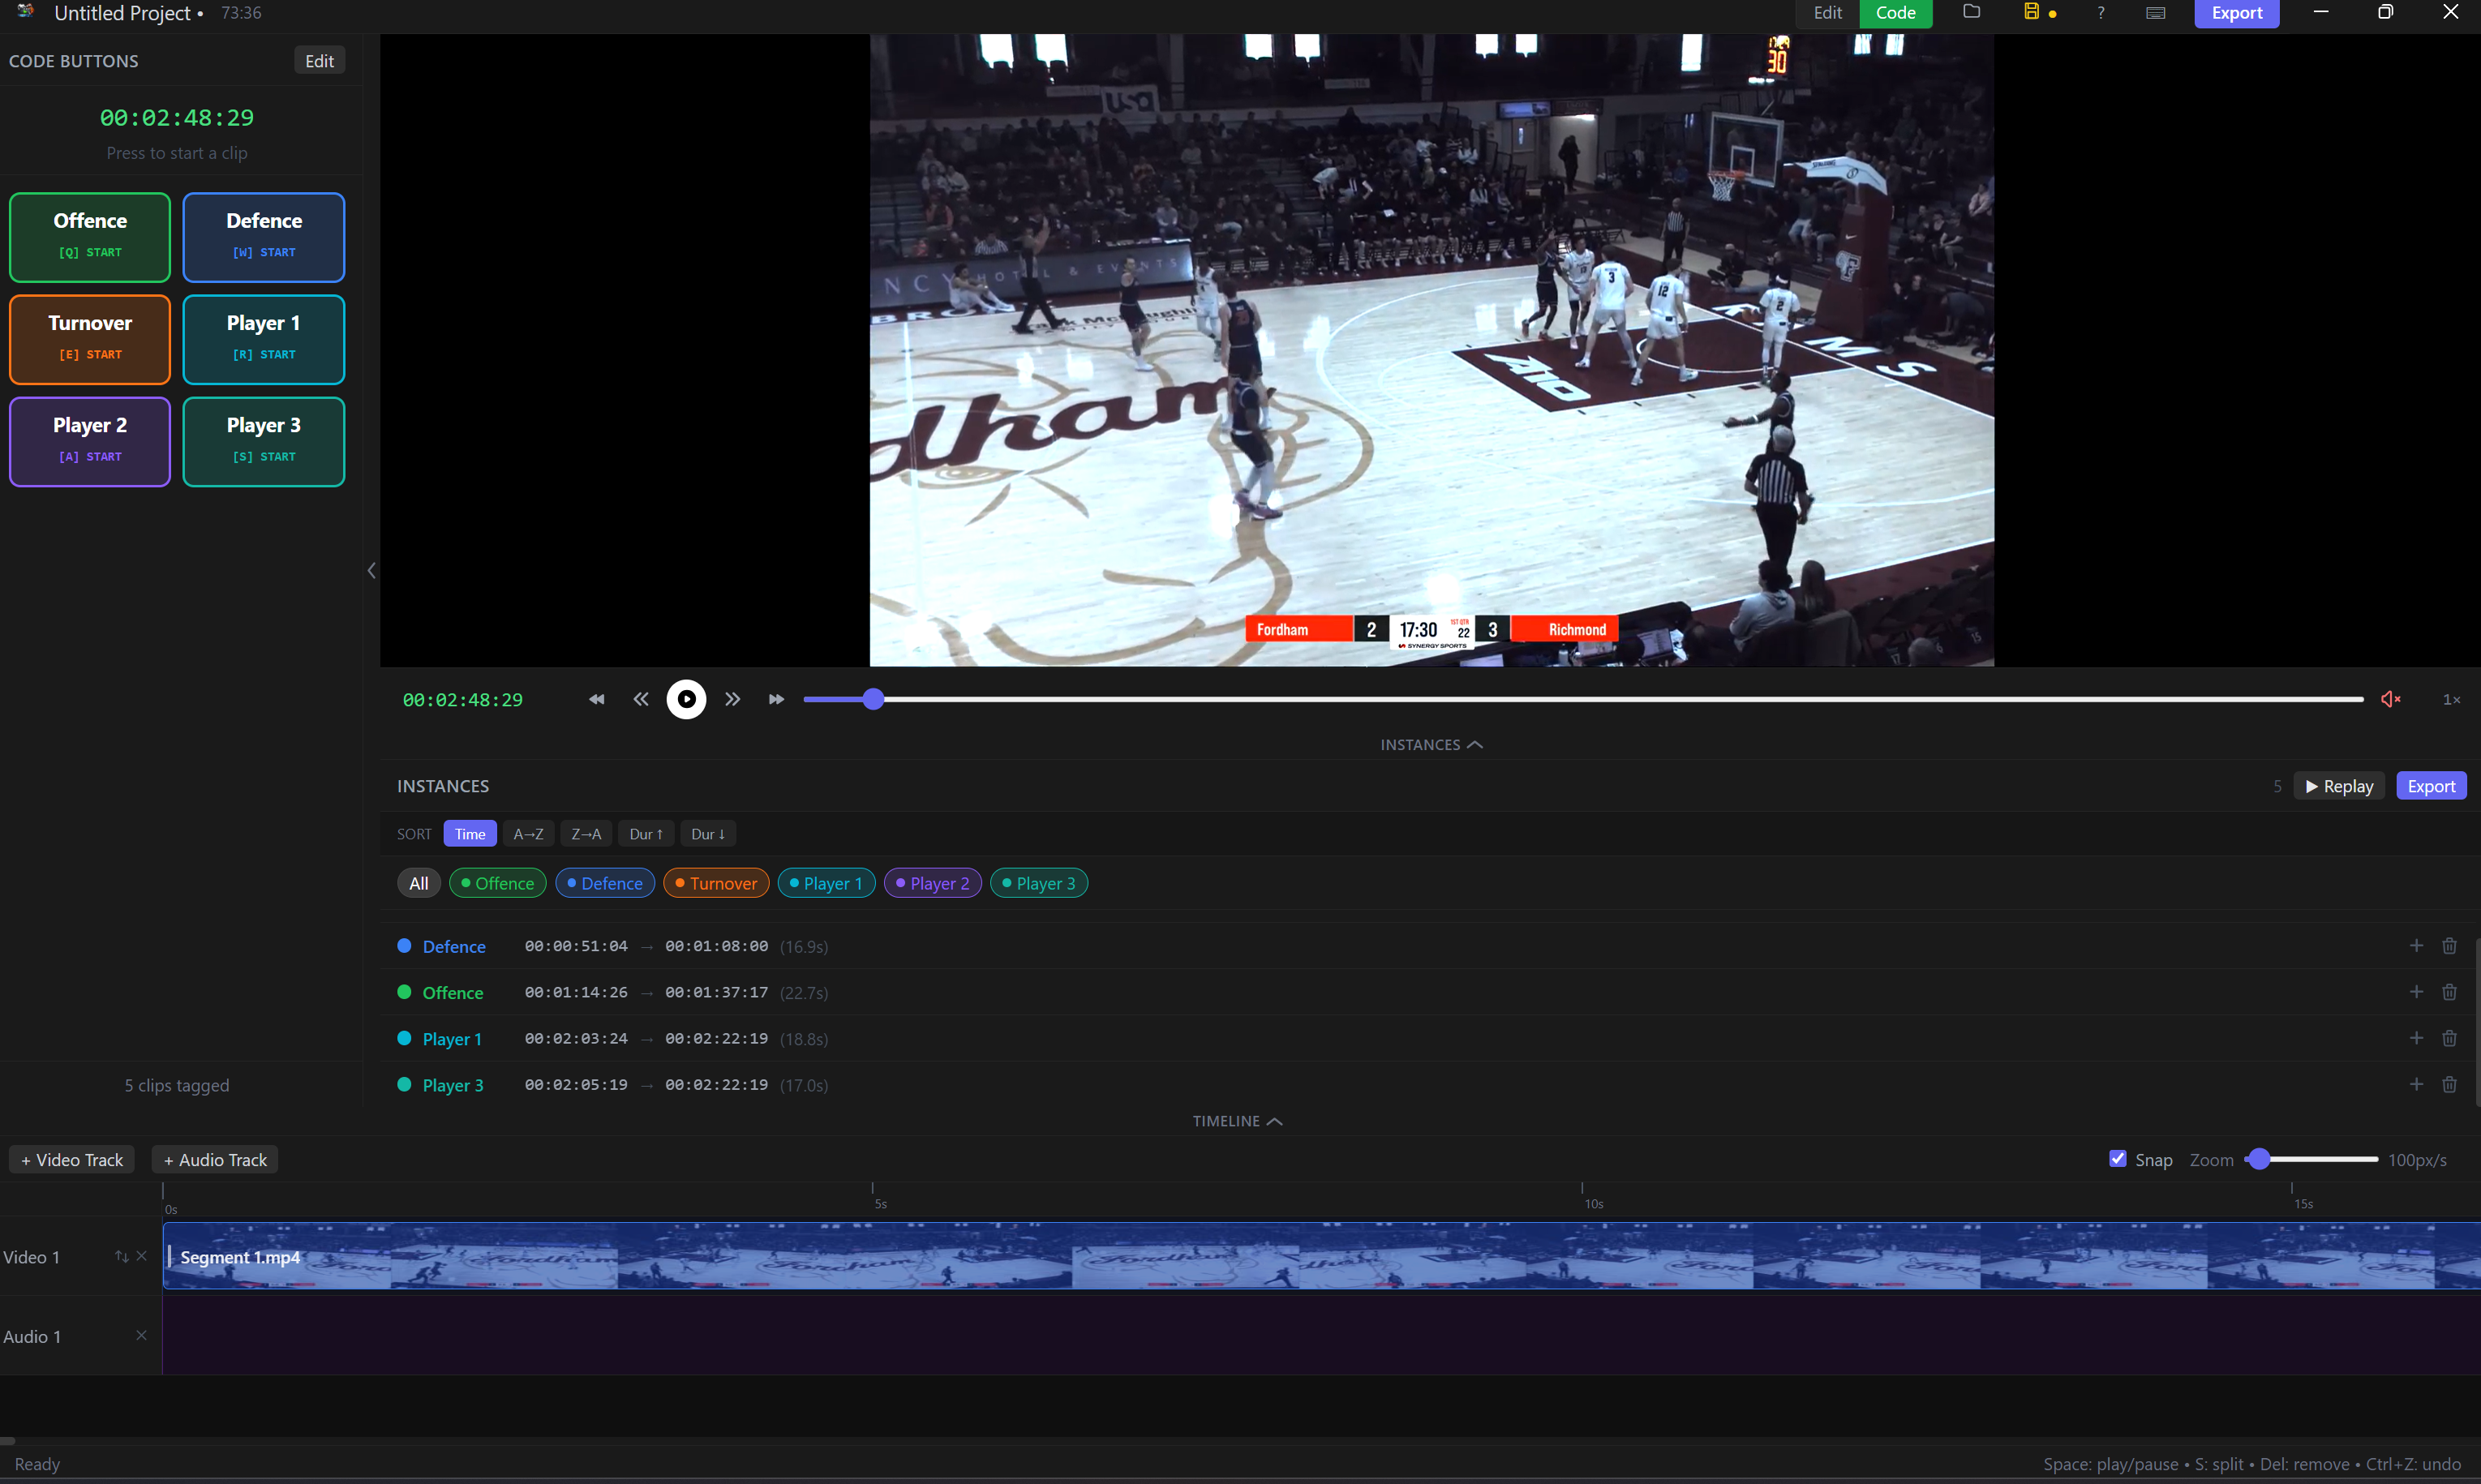Click the skip-to-end playback icon
The height and width of the screenshot is (1484, 2481).
776,699
